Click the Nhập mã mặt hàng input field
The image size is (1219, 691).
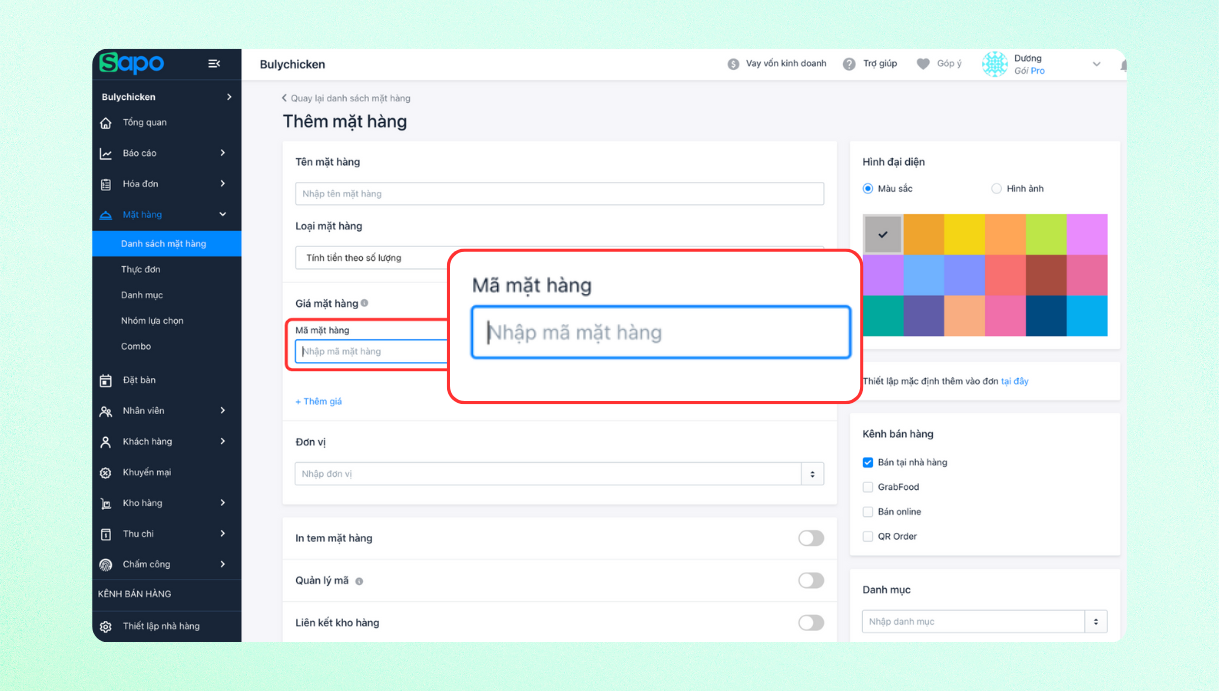661,333
